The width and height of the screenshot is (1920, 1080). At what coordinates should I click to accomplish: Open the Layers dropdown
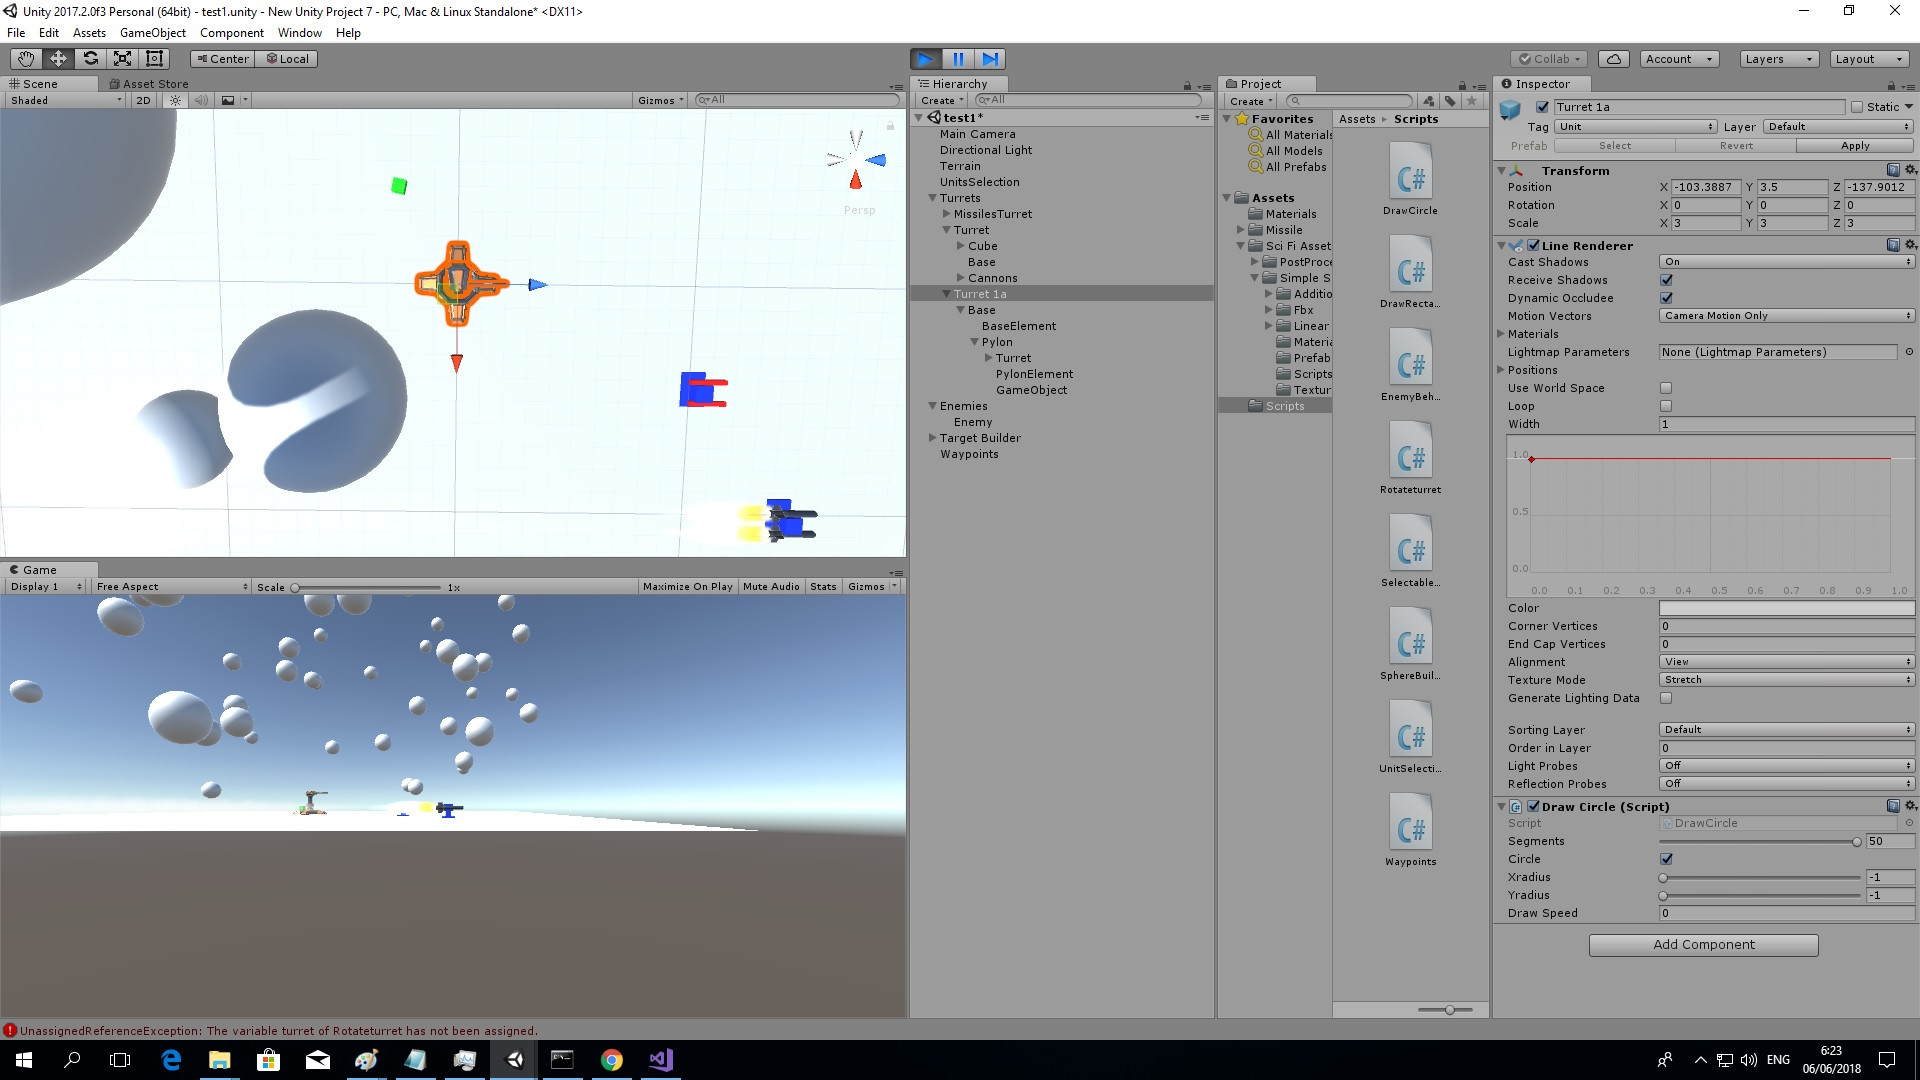pyautogui.click(x=1779, y=59)
